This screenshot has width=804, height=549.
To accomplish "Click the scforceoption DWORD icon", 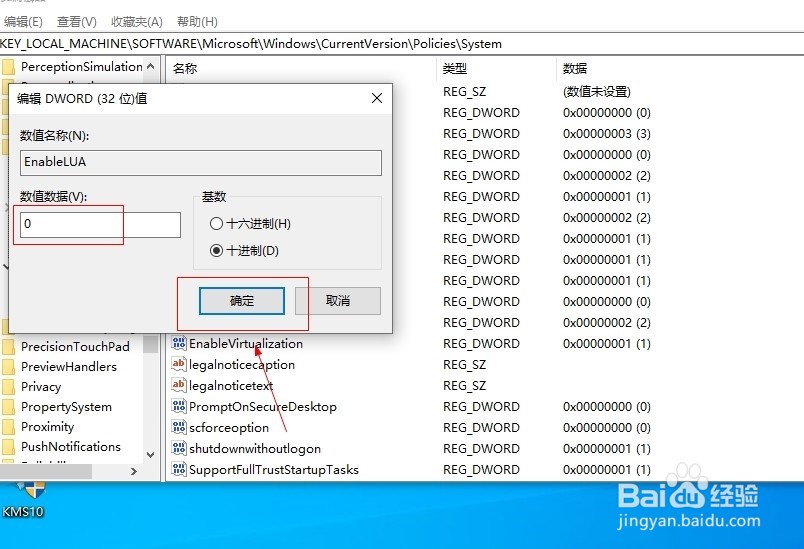I will pos(178,427).
